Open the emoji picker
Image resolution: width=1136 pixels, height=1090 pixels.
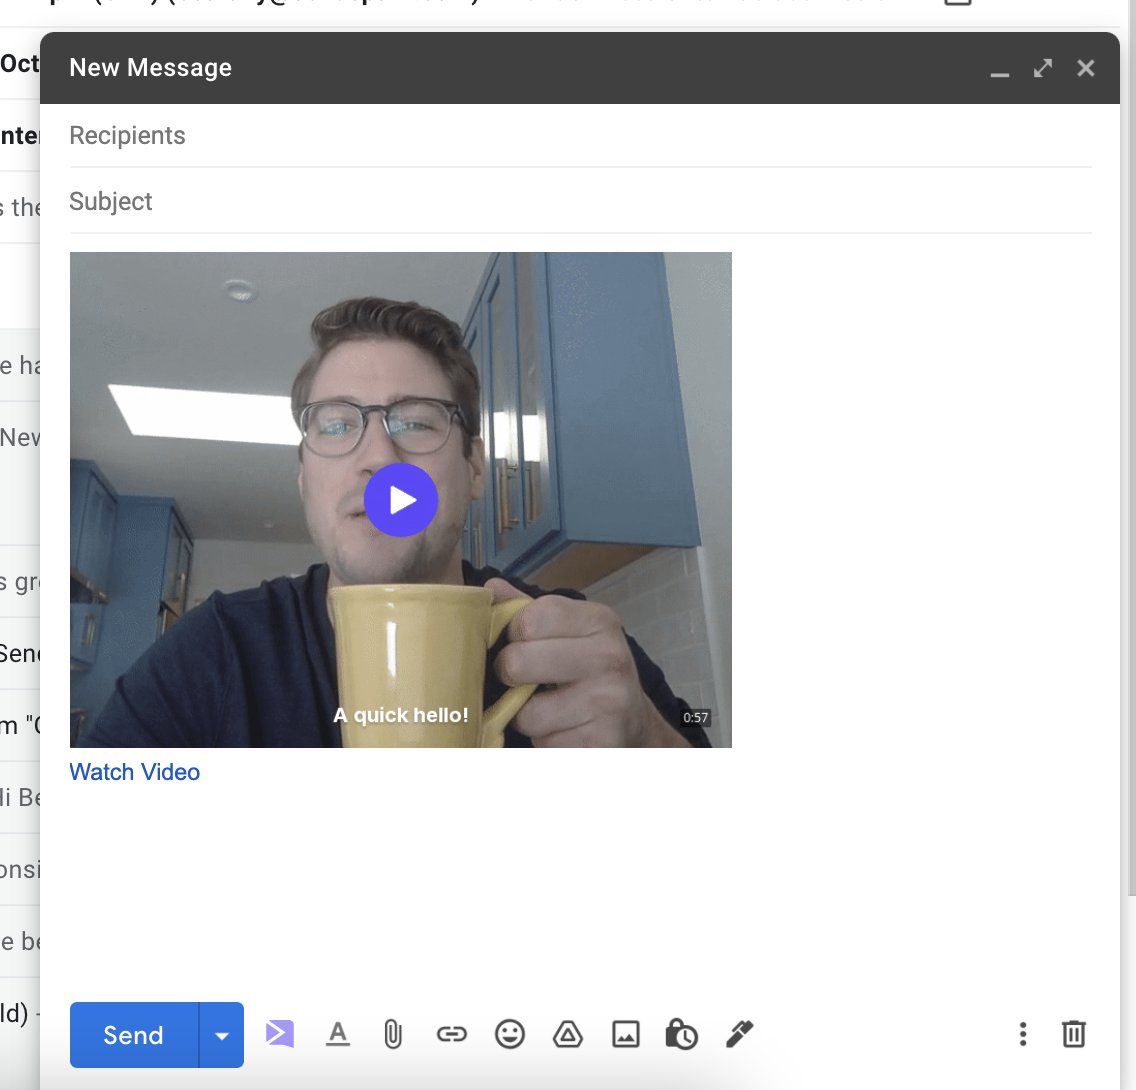pyautogui.click(x=510, y=1034)
